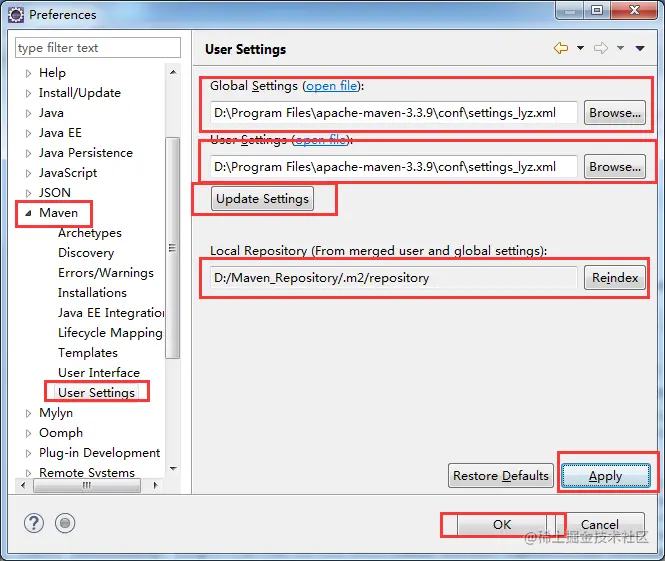The height and width of the screenshot is (561, 665).
Task: Click the User Settings path field
Action: (394, 167)
